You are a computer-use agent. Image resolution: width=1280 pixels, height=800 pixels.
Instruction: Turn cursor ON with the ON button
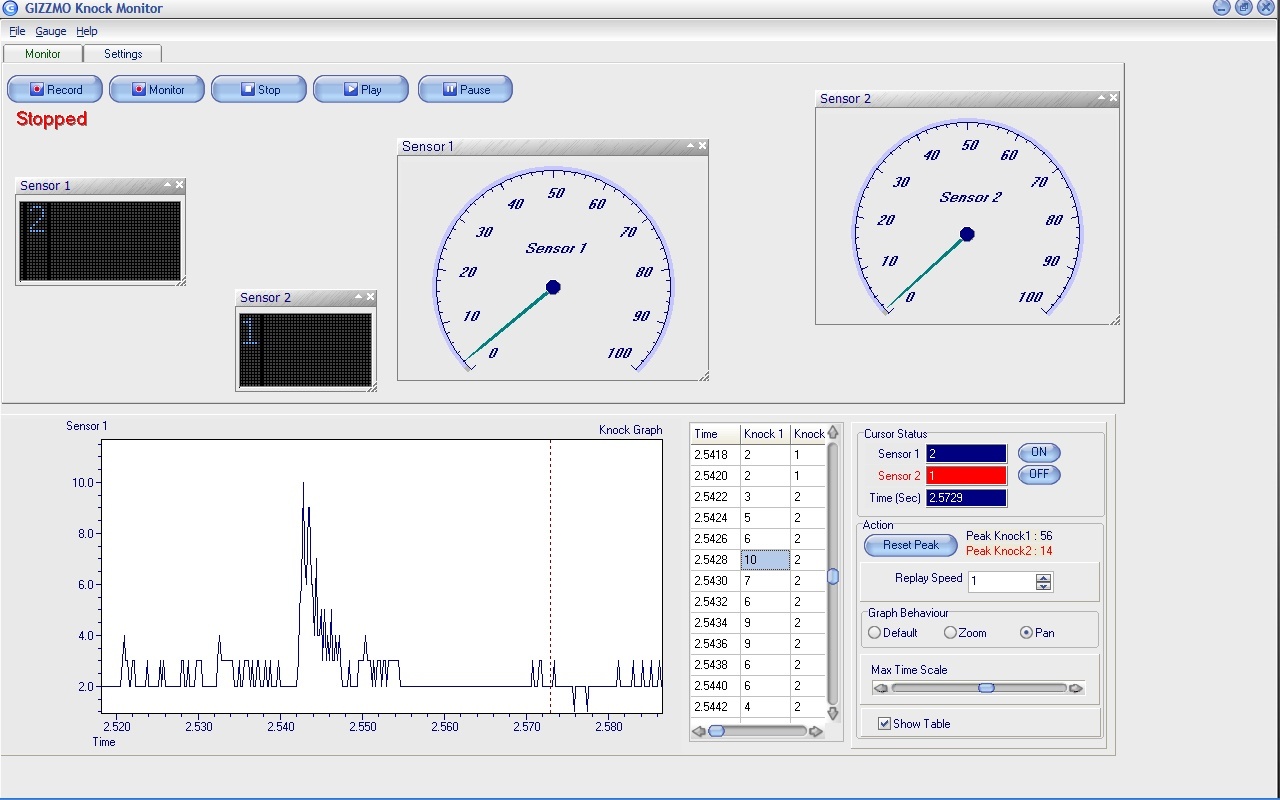[x=1039, y=453]
